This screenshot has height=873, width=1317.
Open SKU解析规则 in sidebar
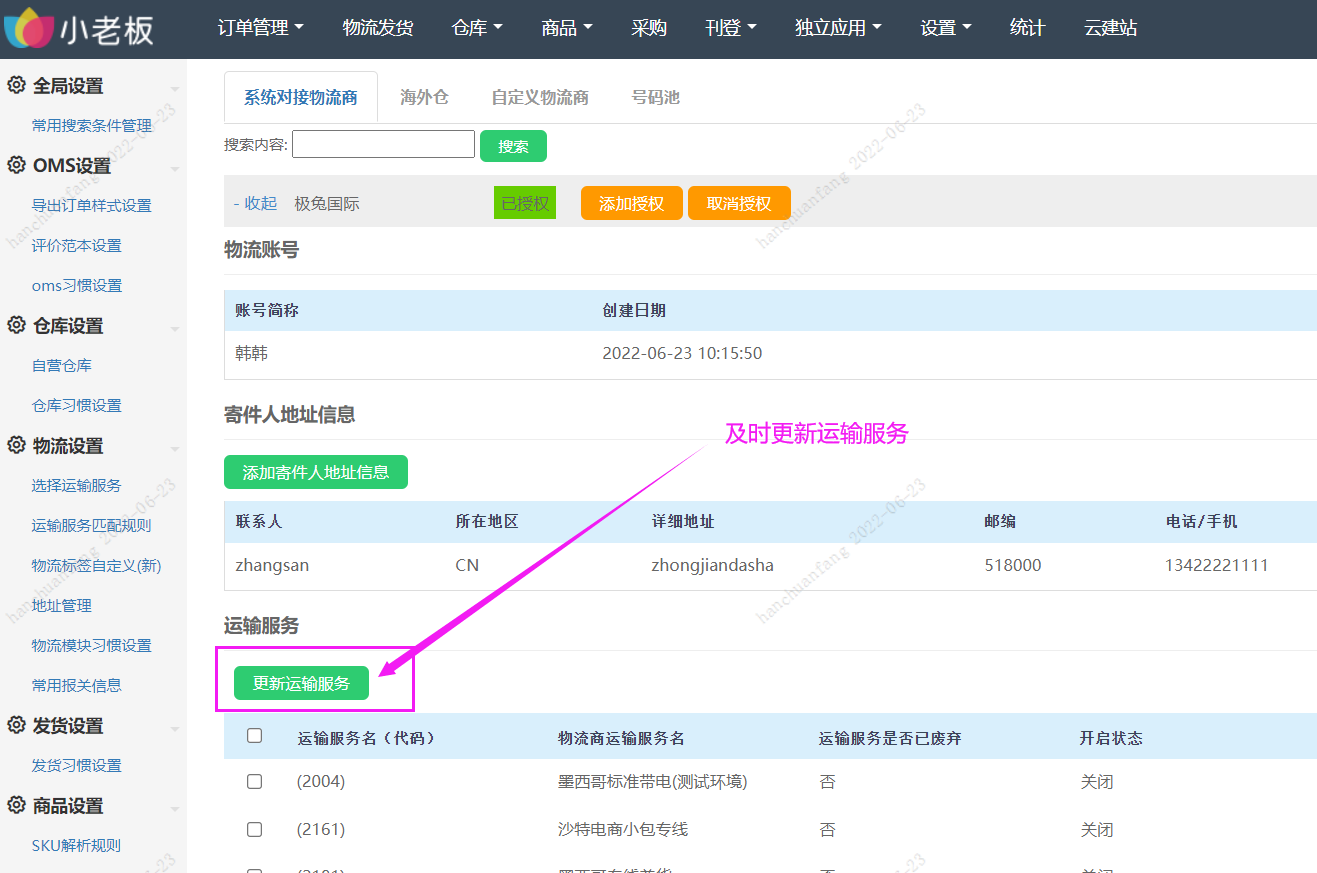76,846
